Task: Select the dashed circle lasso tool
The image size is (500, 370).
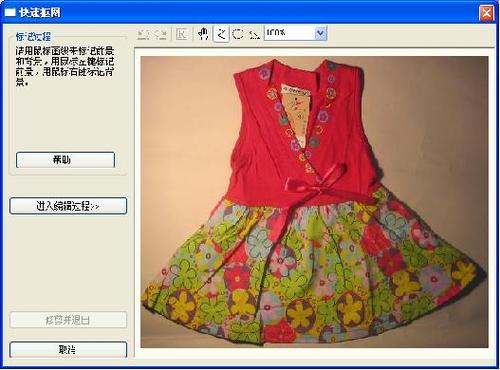Action: pos(238,33)
